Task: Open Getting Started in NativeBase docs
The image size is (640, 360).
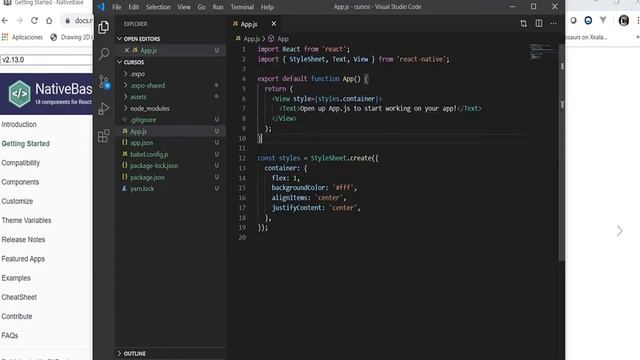Action: click(x=25, y=144)
